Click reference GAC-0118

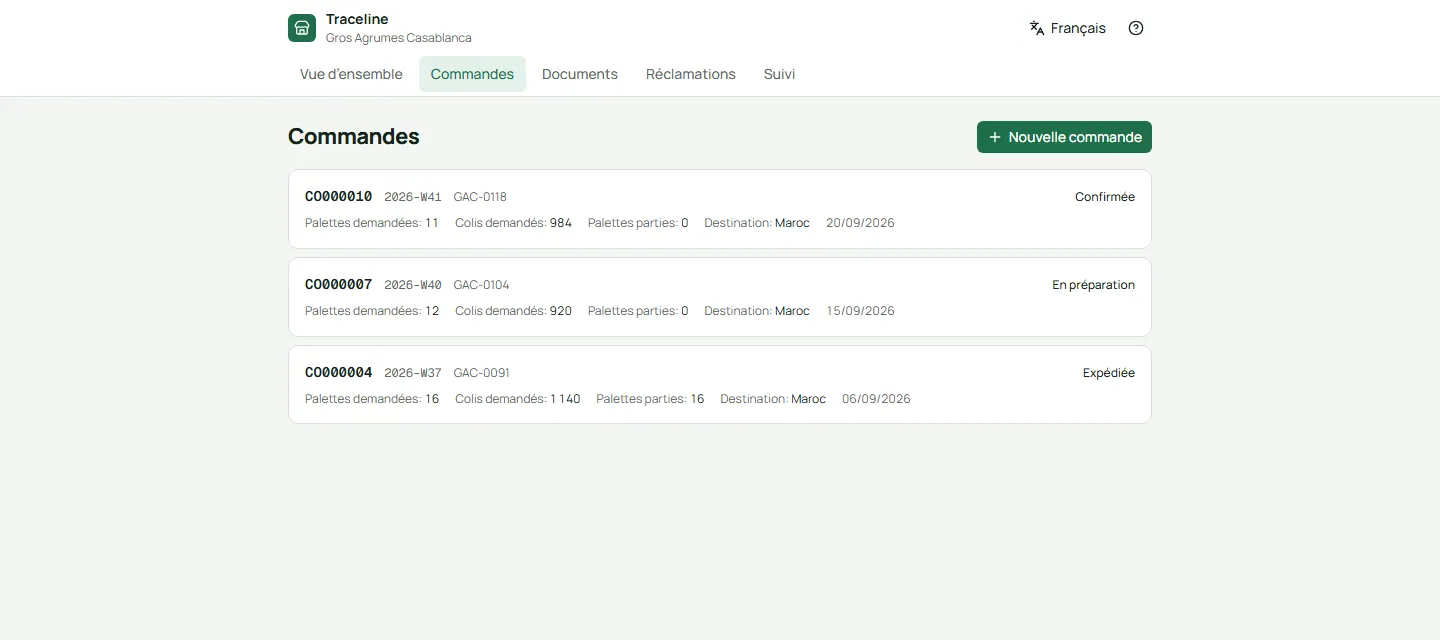tap(480, 197)
